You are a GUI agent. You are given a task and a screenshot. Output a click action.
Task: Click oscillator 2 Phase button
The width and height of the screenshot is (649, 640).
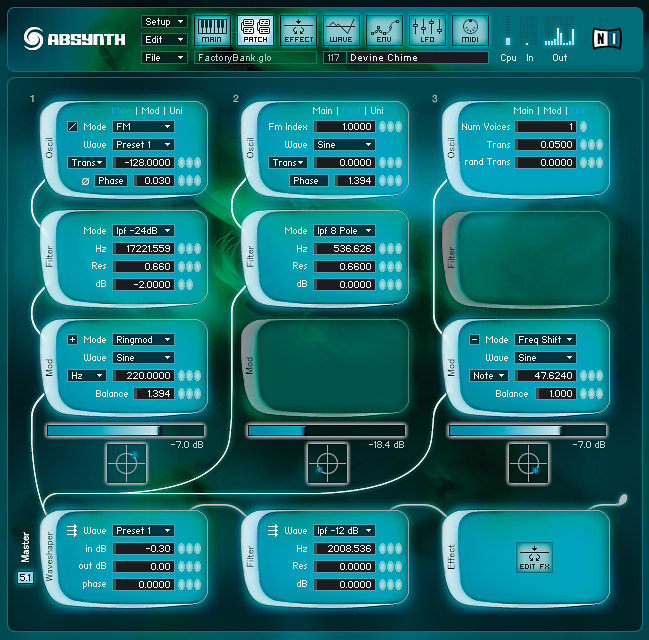(305, 180)
